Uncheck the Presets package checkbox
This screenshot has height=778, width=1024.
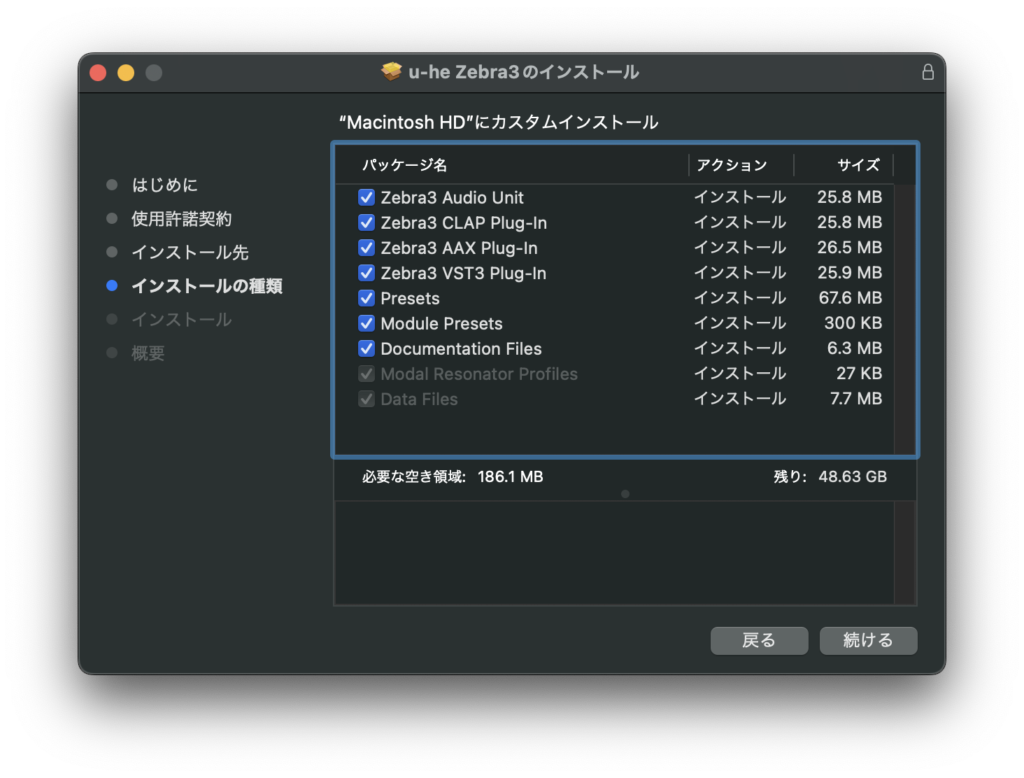click(366, 298)
